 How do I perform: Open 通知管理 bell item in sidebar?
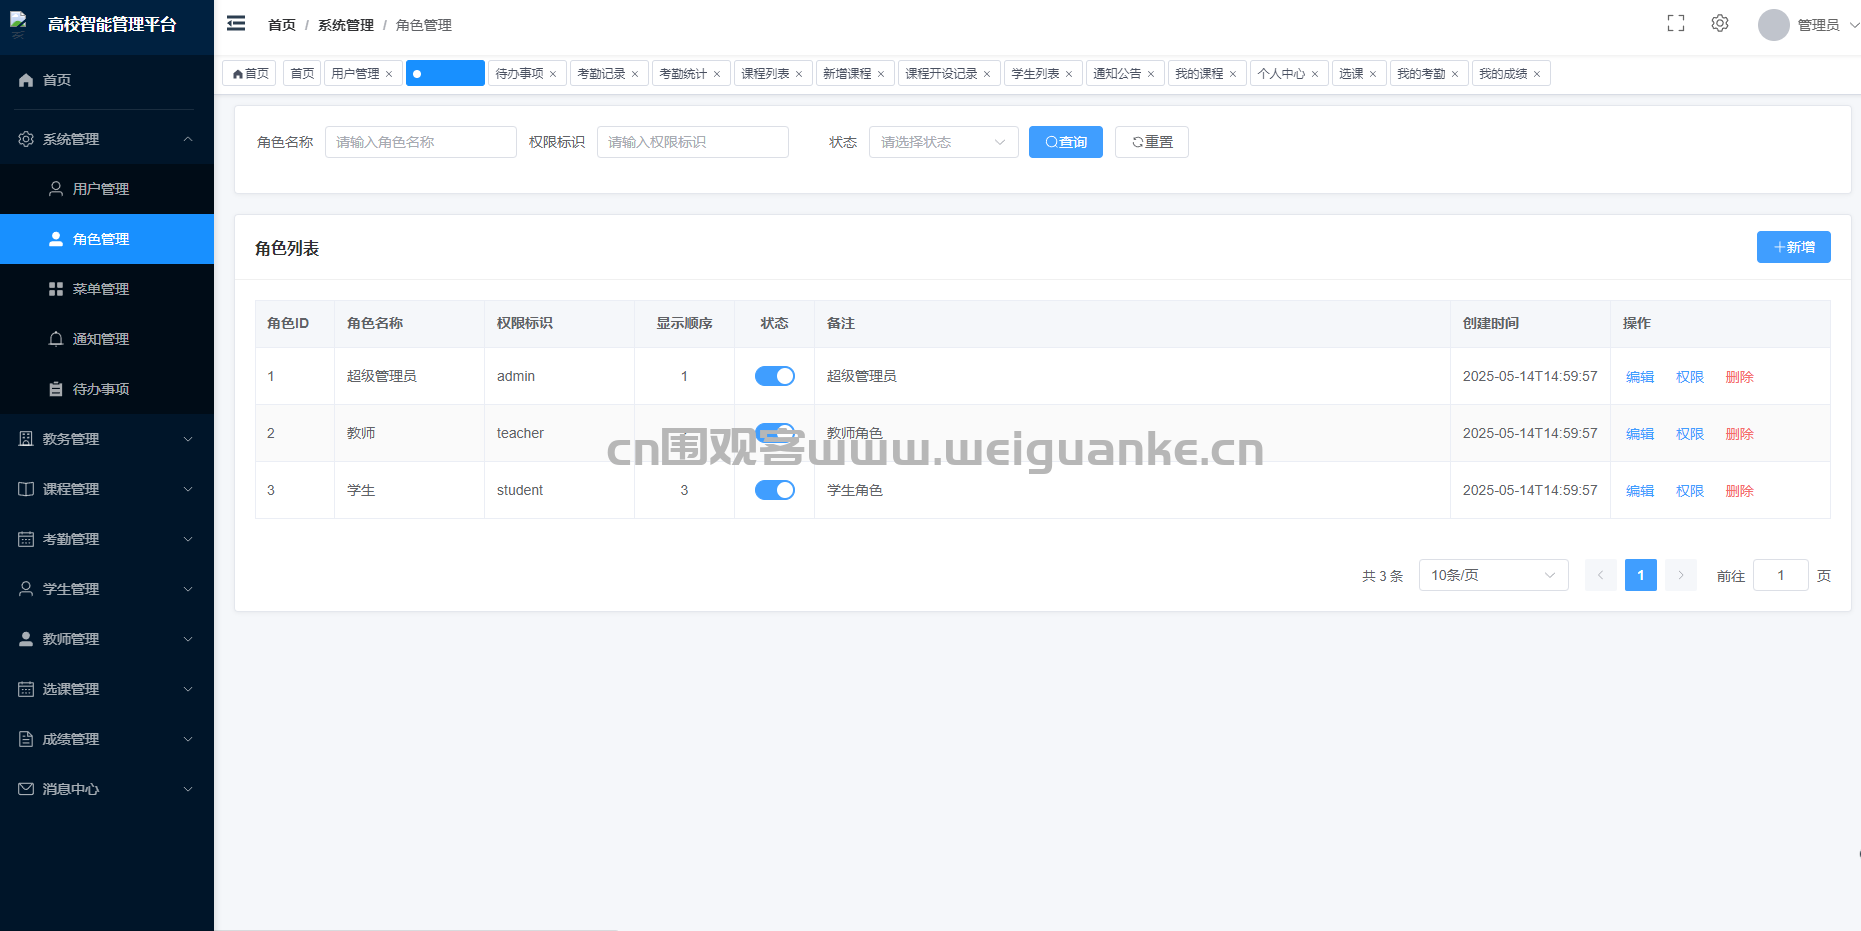pyautogui.click(x=101, y=339)
